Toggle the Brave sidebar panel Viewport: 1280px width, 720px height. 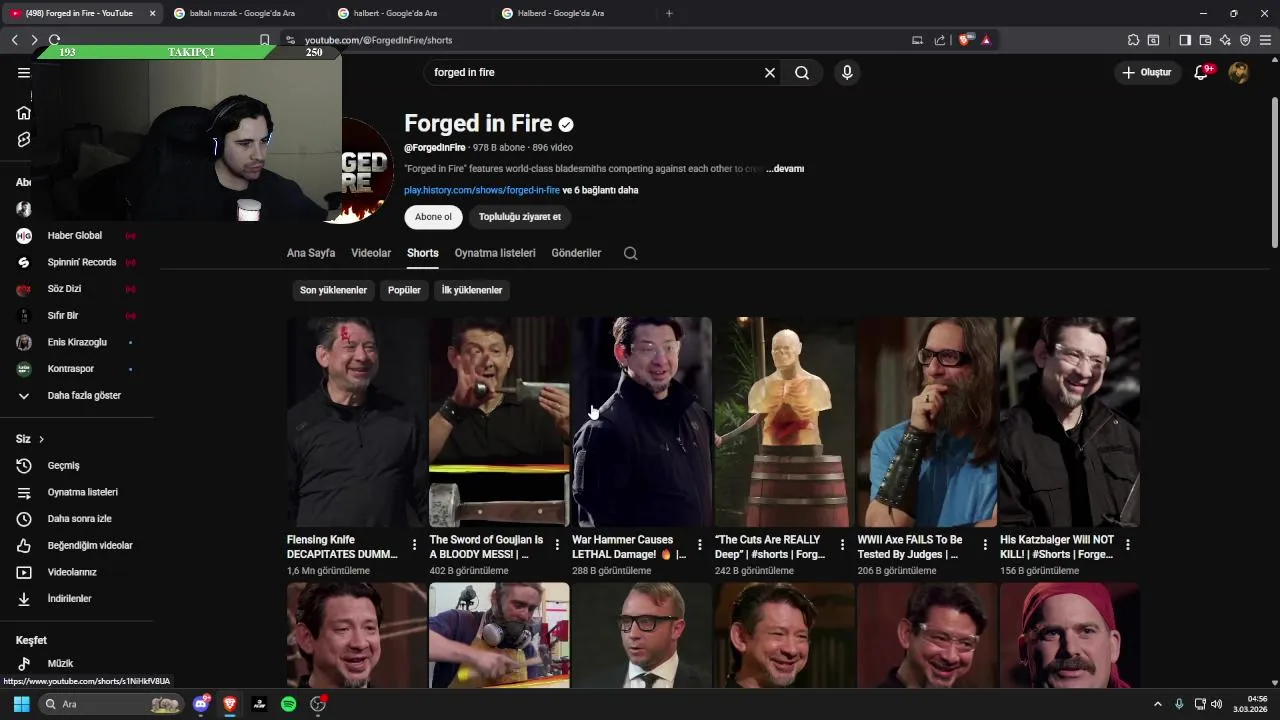1185,40
